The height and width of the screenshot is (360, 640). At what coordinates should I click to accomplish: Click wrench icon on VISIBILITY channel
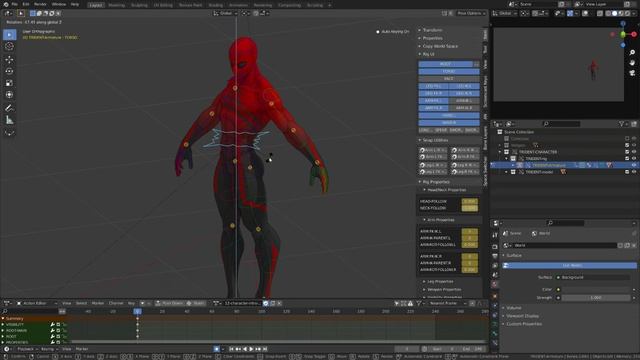(x=52, y=324)
